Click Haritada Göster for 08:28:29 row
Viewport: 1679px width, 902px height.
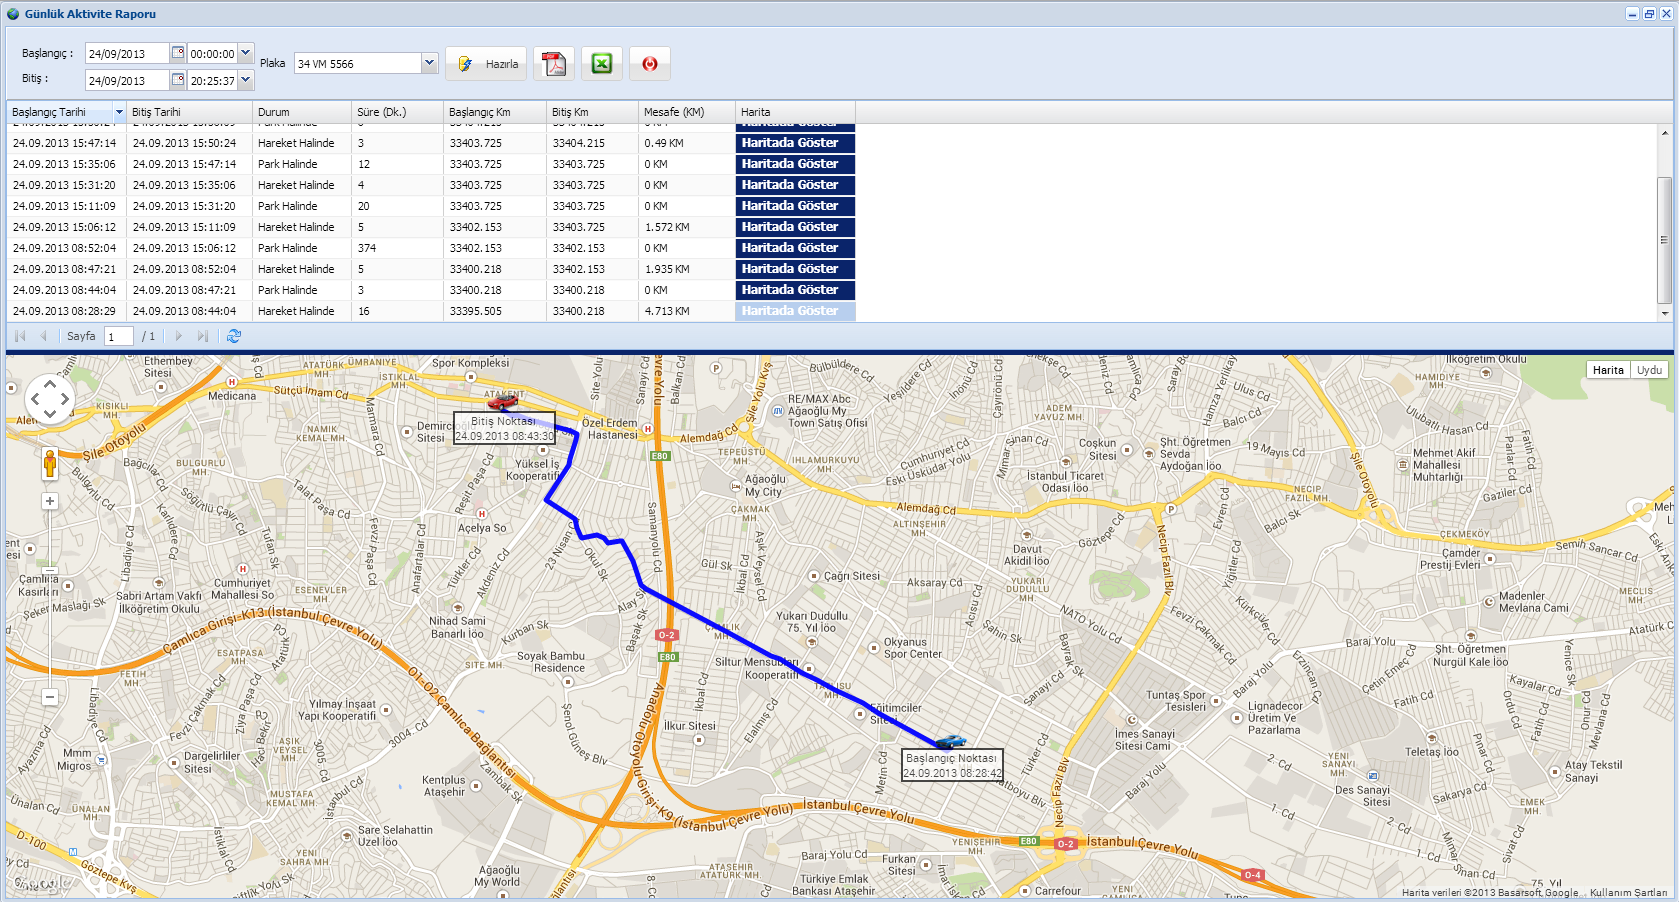pyautogui.click(x=795, y=311)
